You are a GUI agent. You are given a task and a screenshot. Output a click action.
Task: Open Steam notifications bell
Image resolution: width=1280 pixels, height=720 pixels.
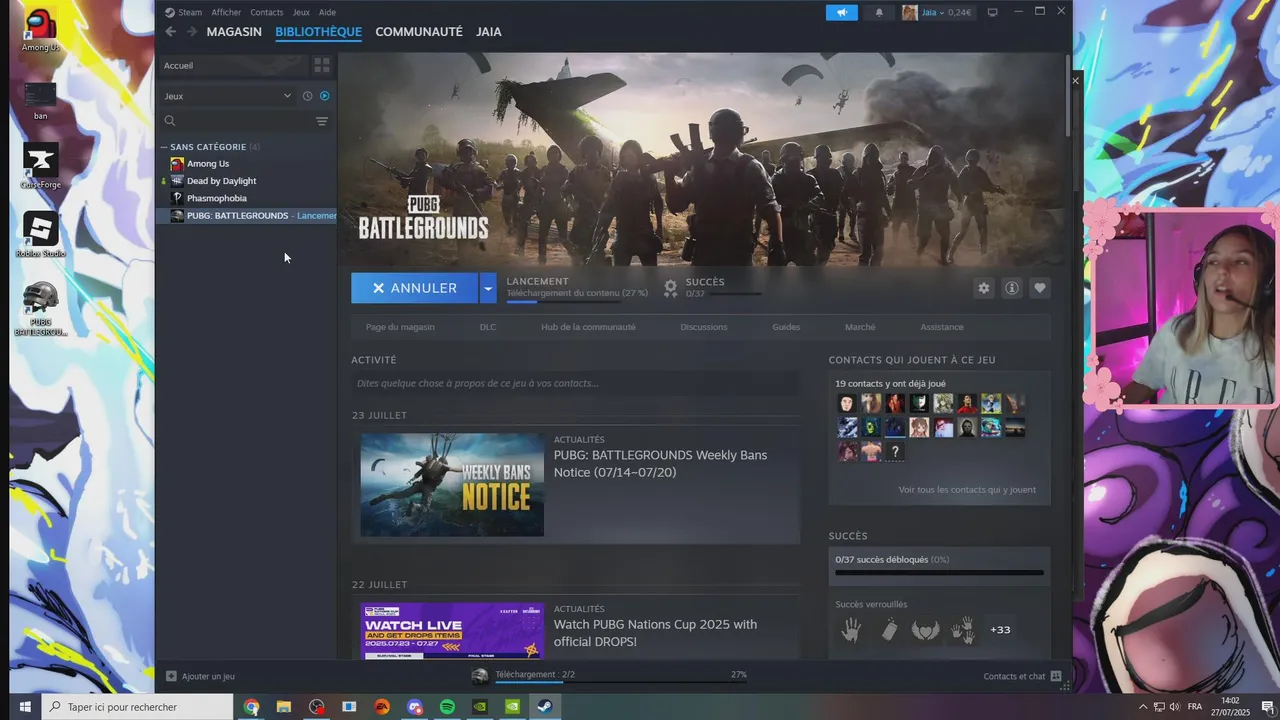879,12
